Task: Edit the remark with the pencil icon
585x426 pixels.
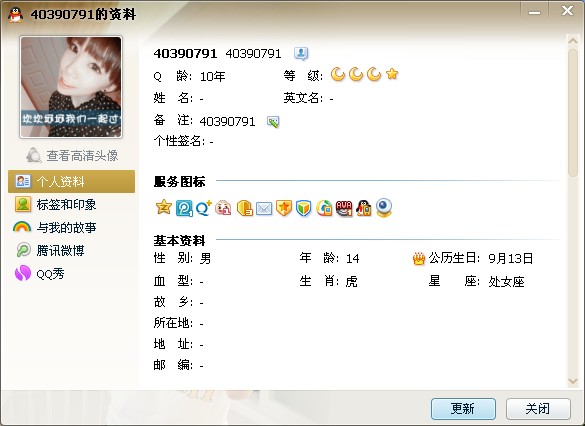Action: (x=273, y=122)
